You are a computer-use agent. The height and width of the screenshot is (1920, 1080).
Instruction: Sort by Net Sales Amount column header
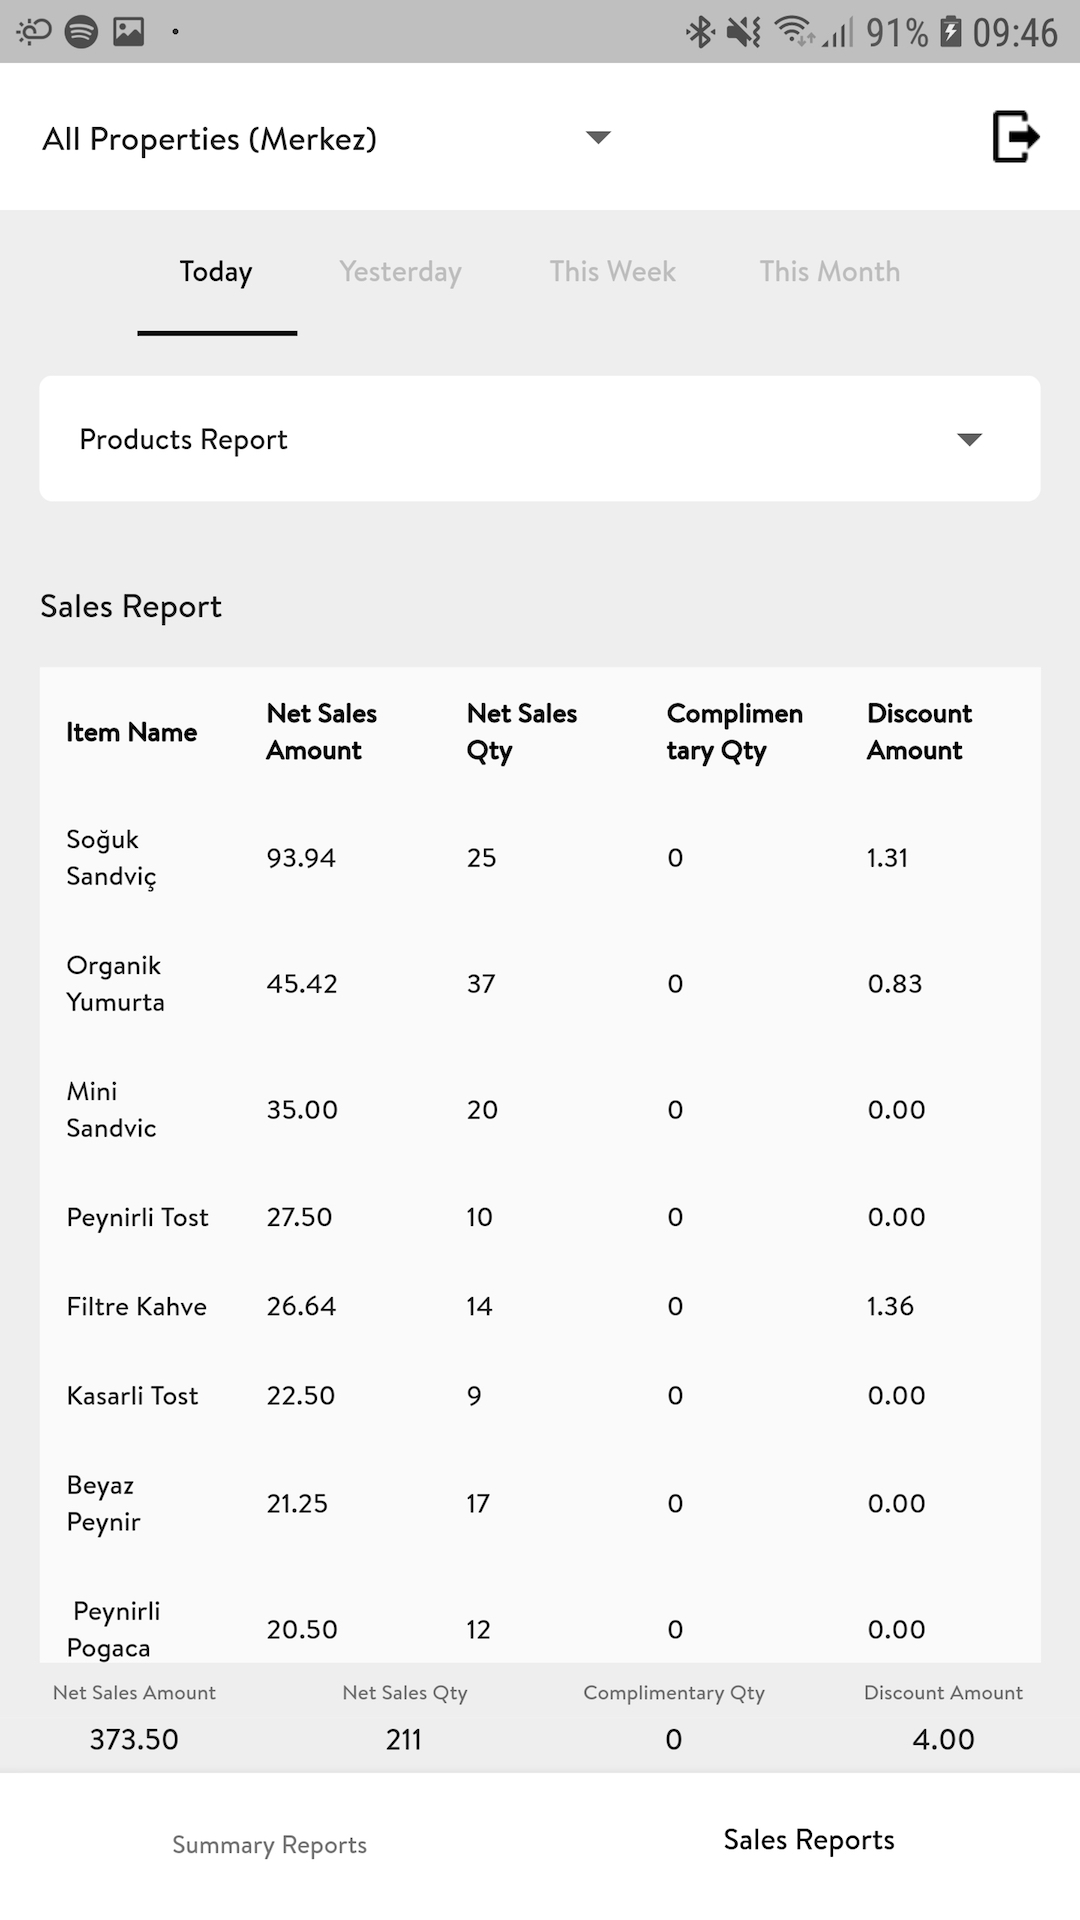(321, 732)
